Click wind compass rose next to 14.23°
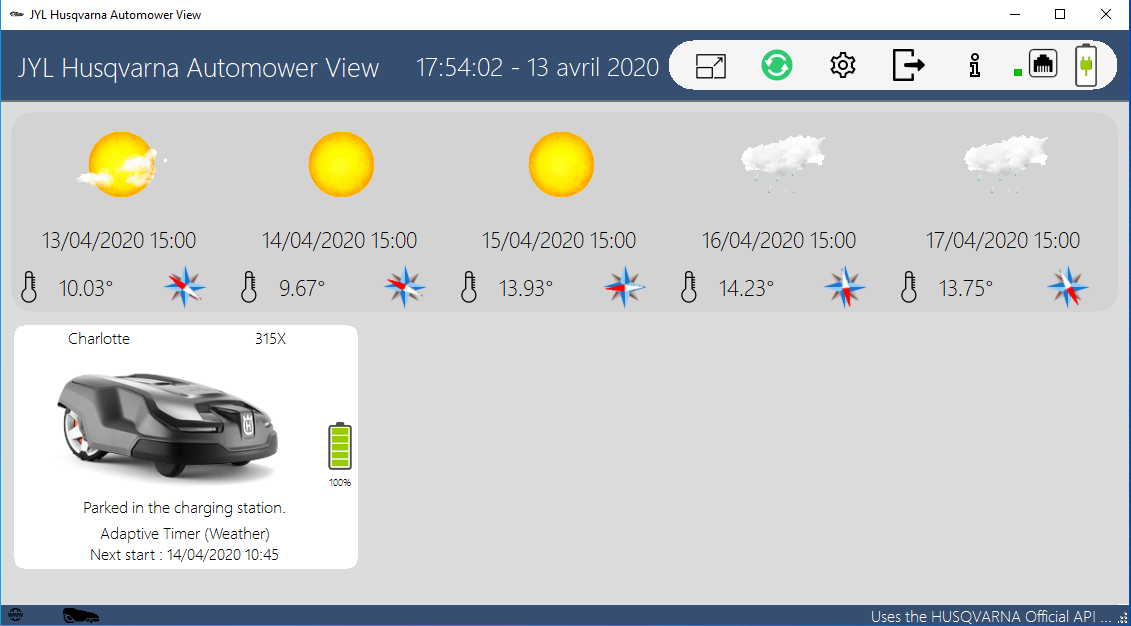This screenshot has height=626, width=1131. tap(845, 287)
